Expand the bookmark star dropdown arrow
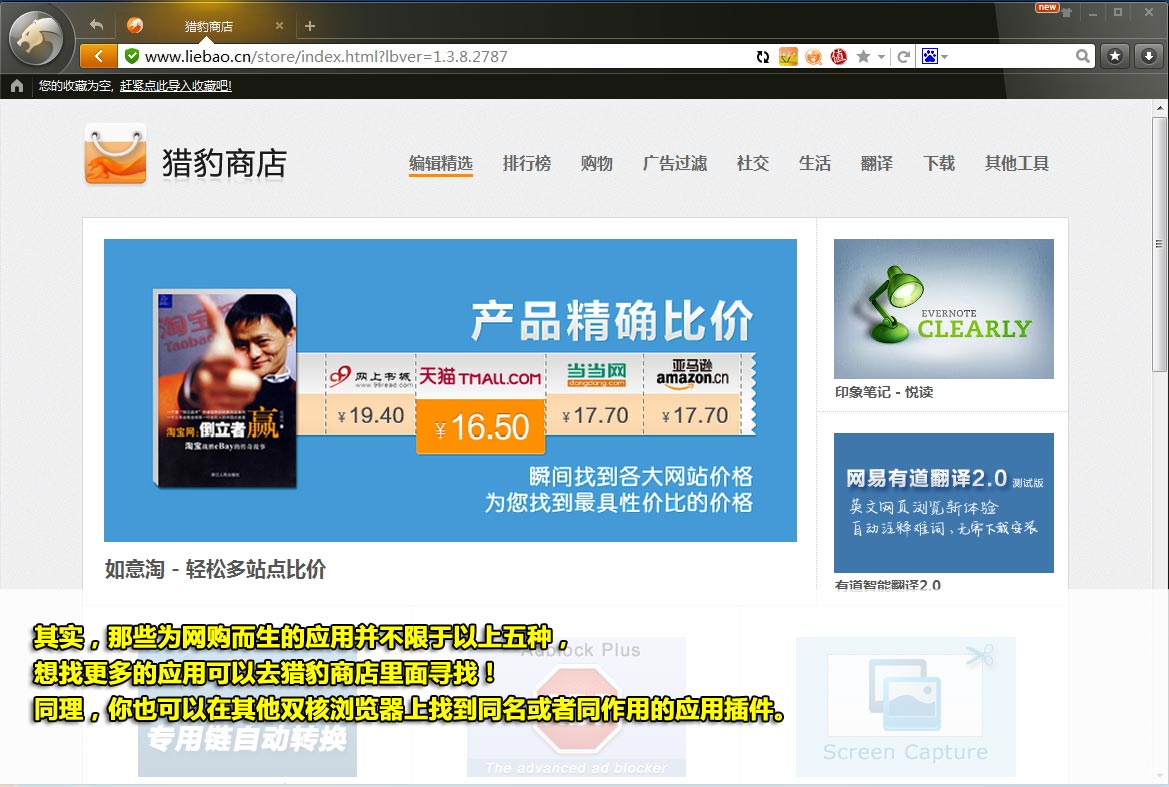The height and width of the screenshot is (787, 1169). click(880, 57)
